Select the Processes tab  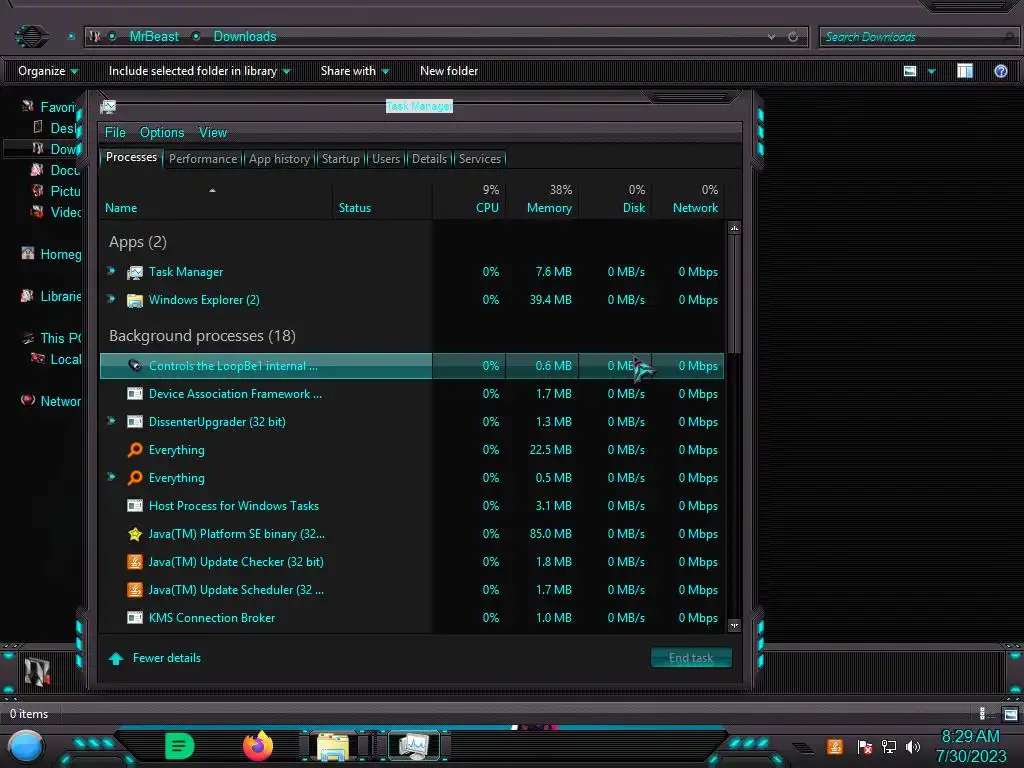[x=131, y=157]
